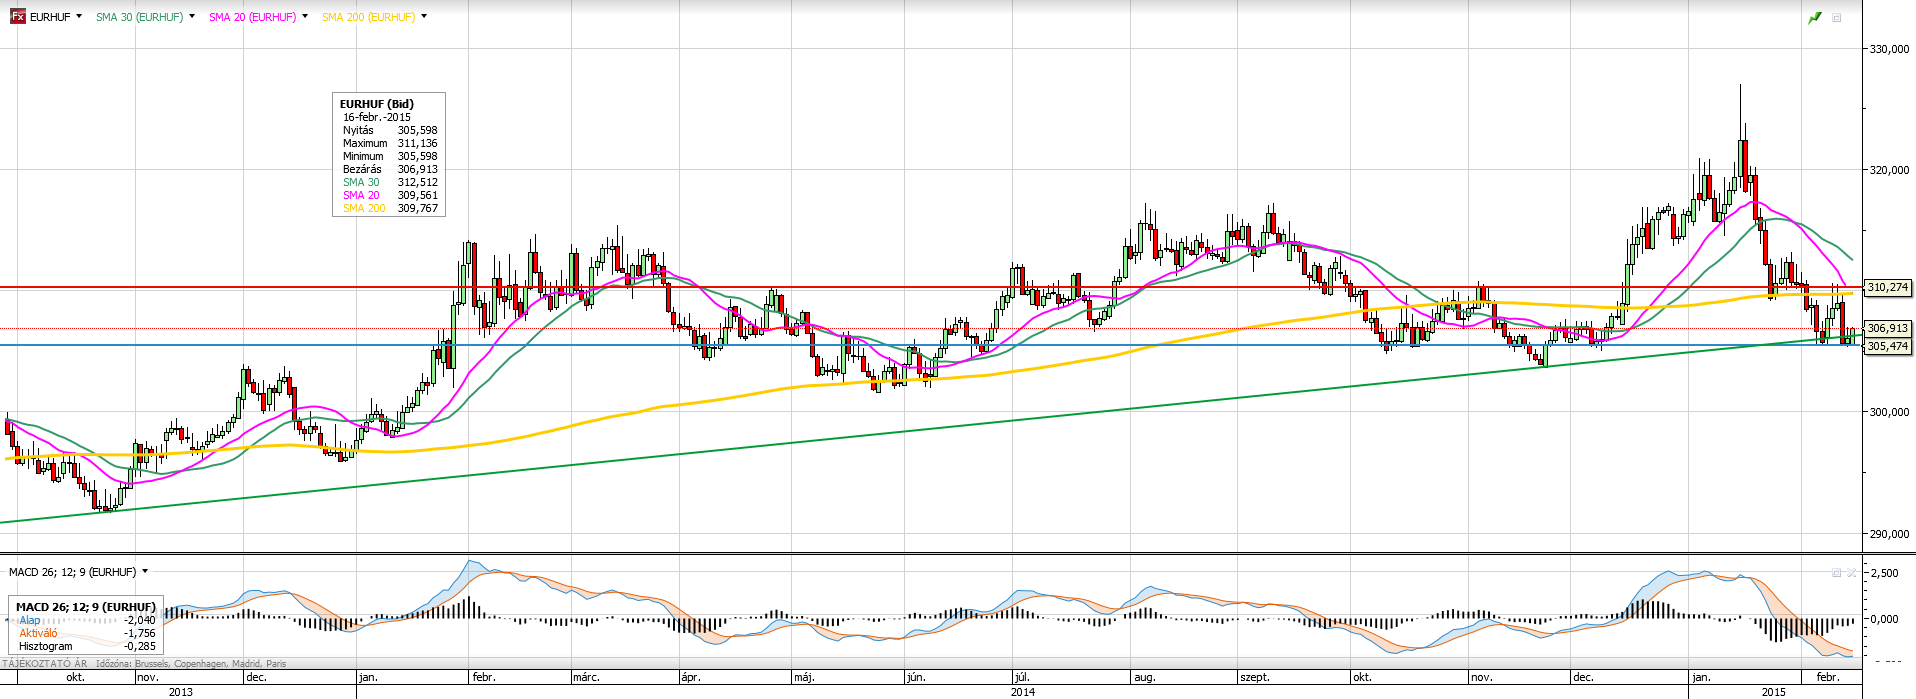Image resolution: width=1916 pixels, height=699 pixels.
Task: Click the SMA 30 312,512 row
Action: pyautogui.click(x=390, y=182)
